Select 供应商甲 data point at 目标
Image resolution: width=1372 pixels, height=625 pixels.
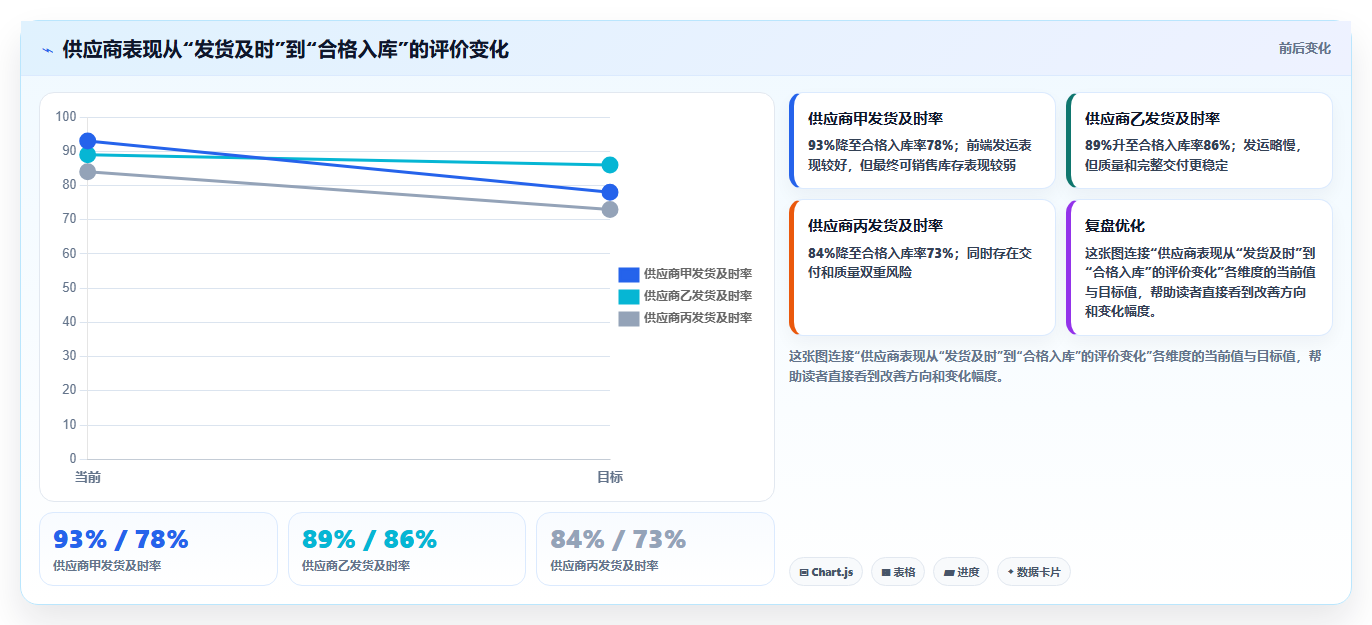coord(610,192)
